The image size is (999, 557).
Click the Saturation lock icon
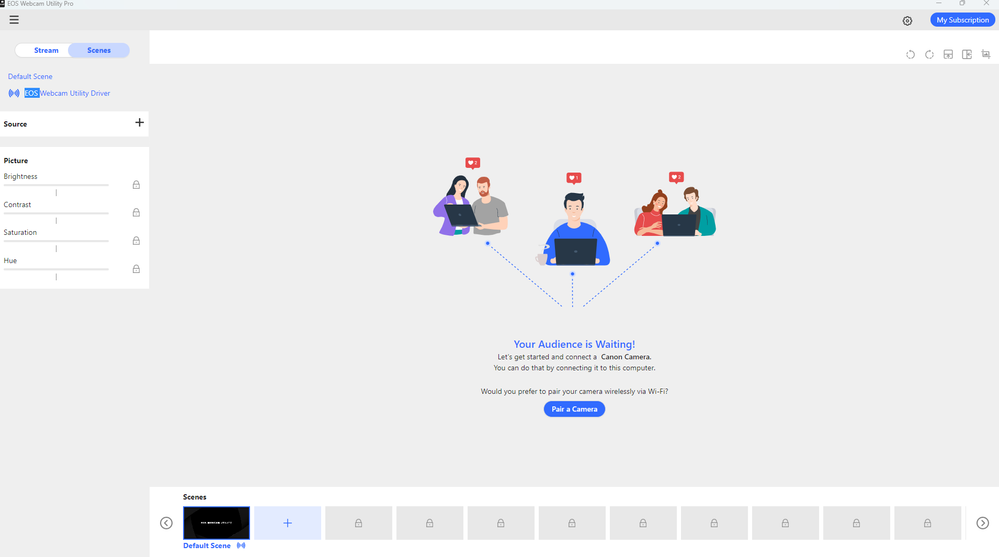tap(136, 241)
